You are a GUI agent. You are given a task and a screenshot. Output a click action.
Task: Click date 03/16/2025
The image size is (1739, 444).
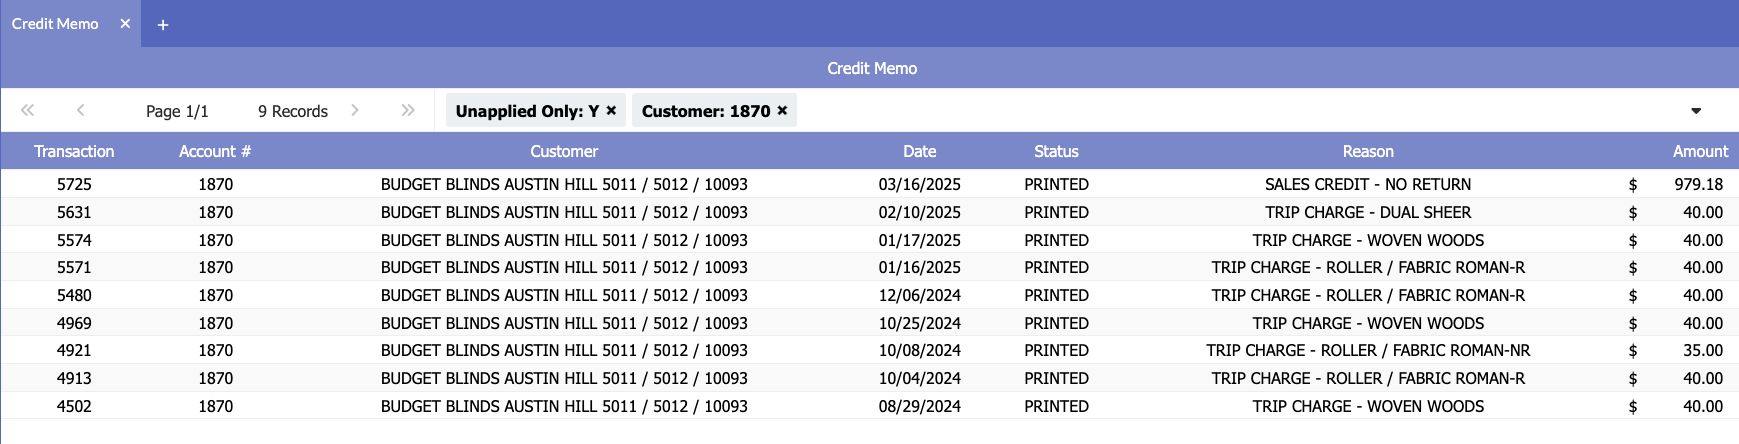click(x=920, y=184)
